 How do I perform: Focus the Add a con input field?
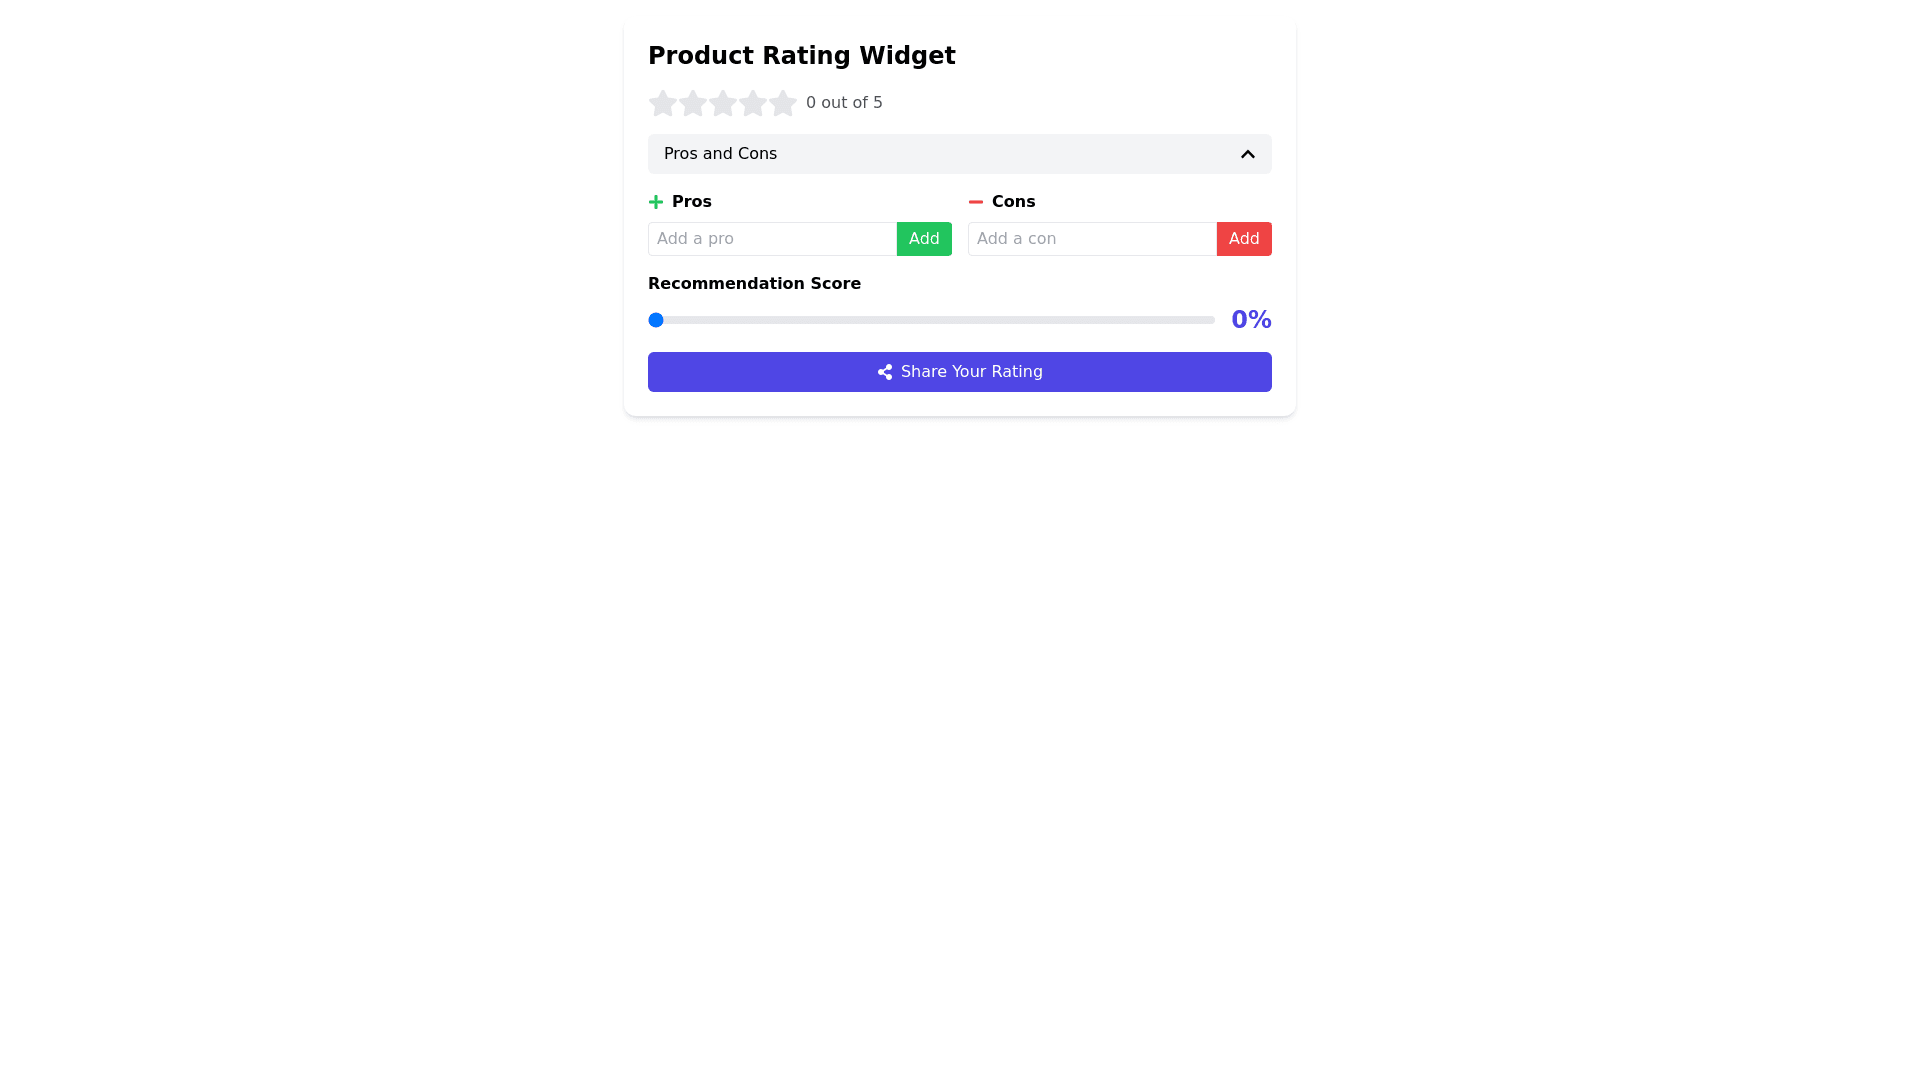click(x=1092, y=239)
